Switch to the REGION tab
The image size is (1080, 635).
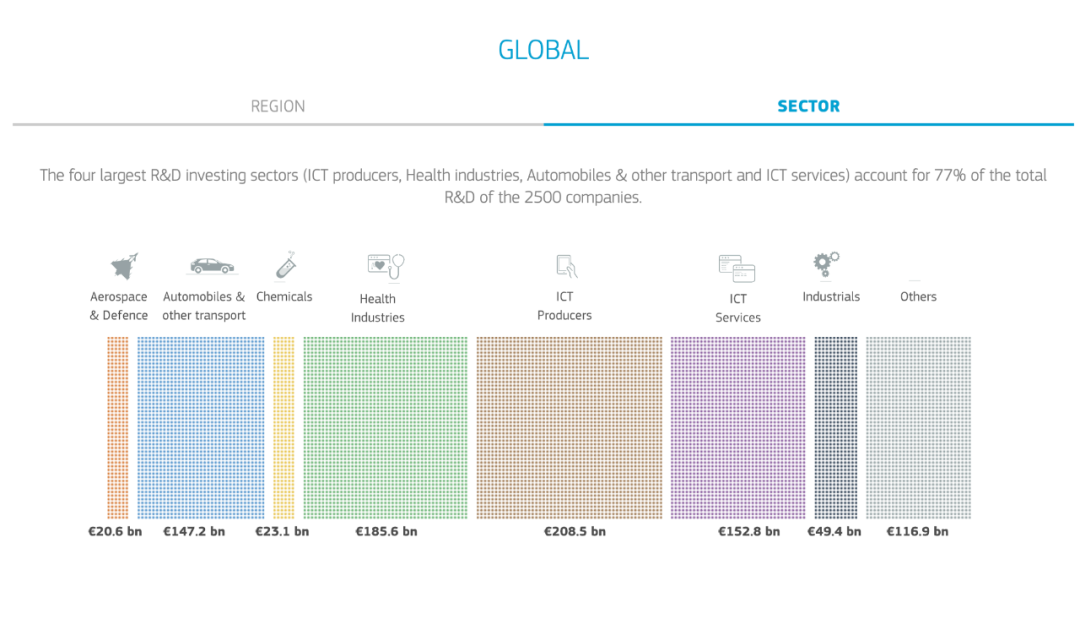coord(278,106)
